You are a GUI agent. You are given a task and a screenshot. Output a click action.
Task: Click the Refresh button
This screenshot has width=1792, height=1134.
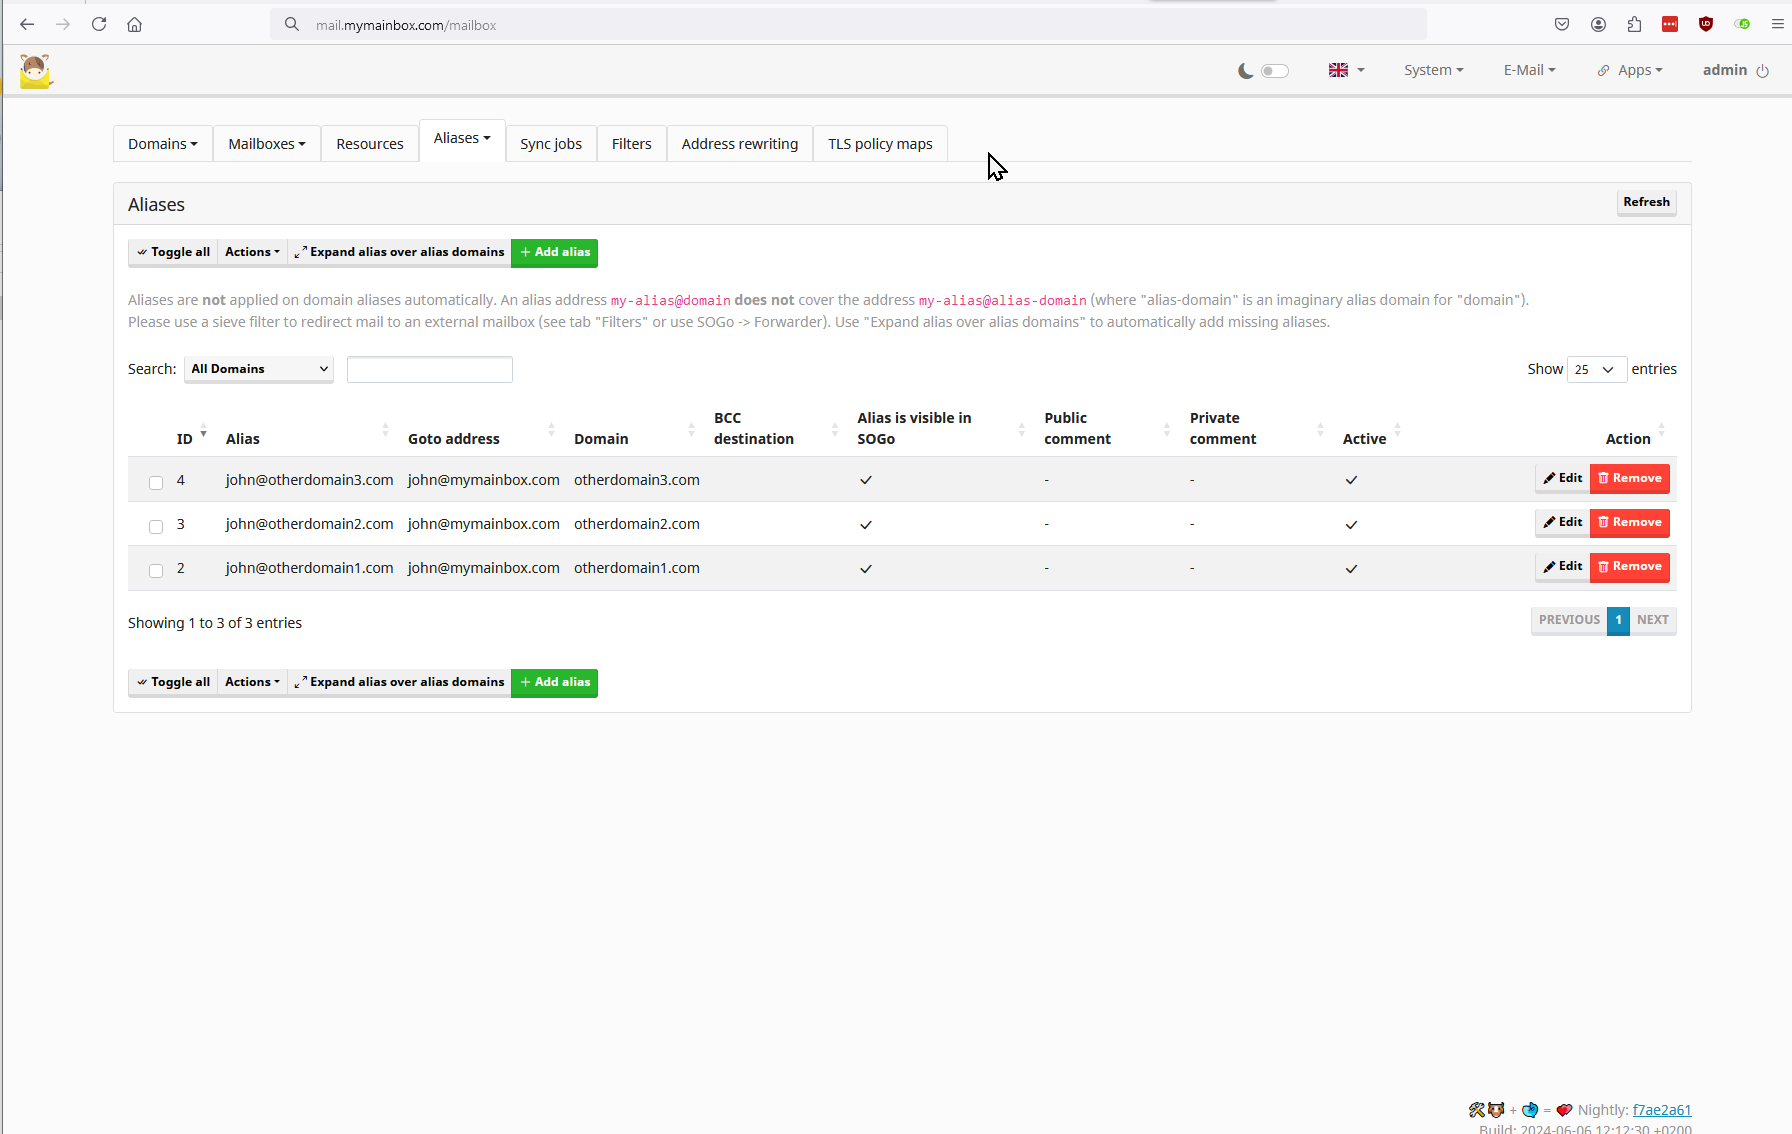1646,202
